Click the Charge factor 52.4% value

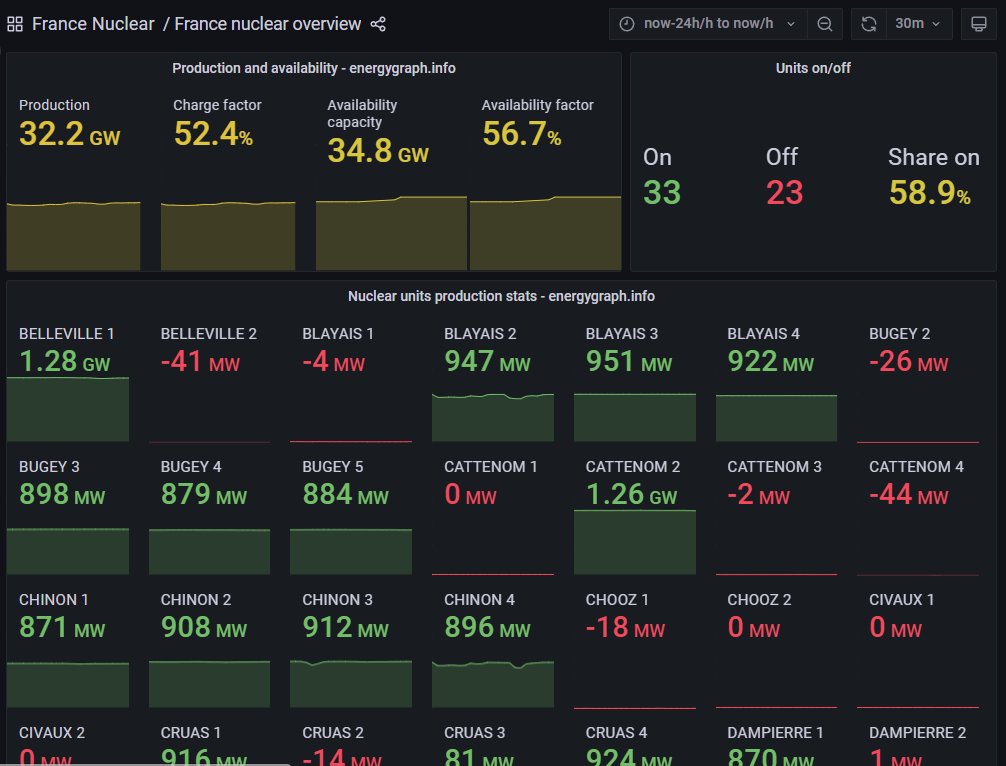tap(213, 133)
